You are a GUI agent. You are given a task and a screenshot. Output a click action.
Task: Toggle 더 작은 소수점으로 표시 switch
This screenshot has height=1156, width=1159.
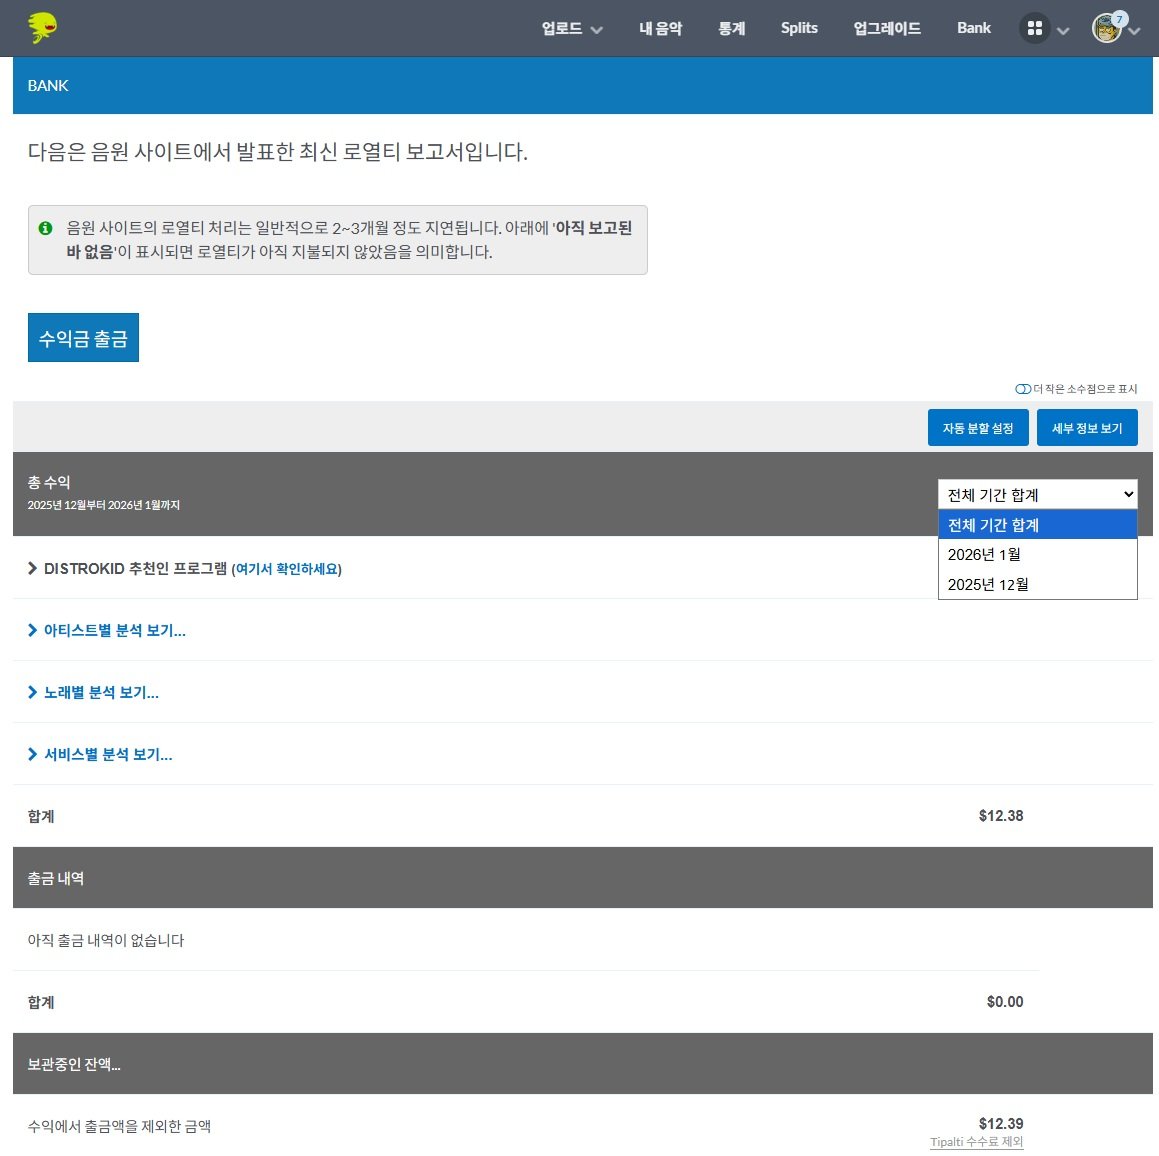[1023, 389]
